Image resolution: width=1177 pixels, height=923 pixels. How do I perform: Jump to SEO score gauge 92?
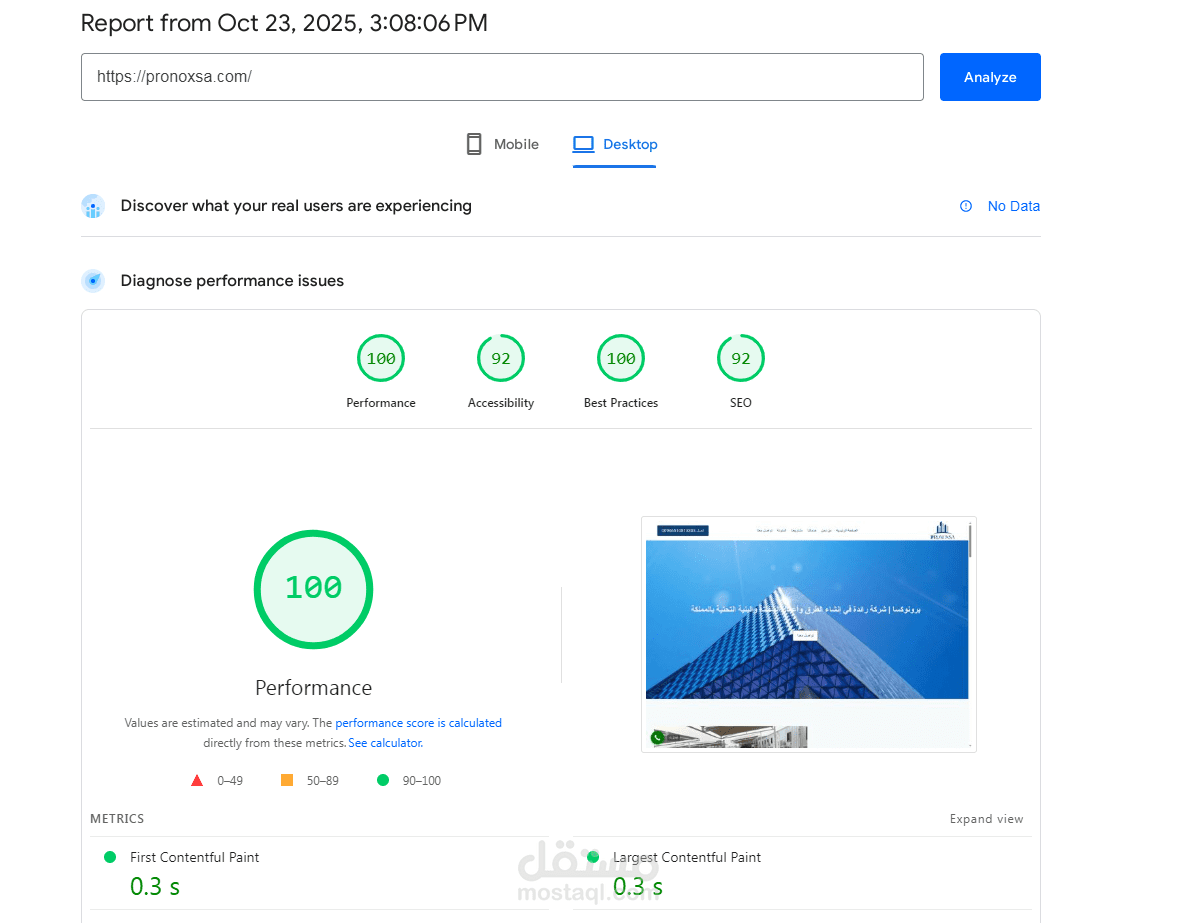(x=741, y=359)
